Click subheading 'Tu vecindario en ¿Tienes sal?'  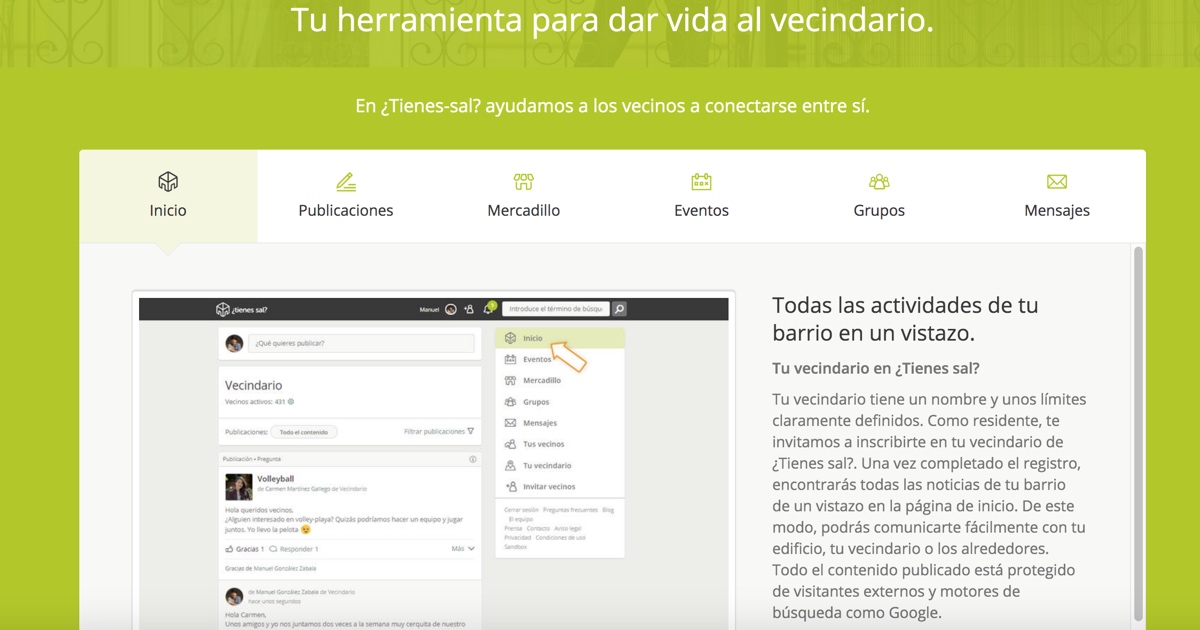coord(876,368)
